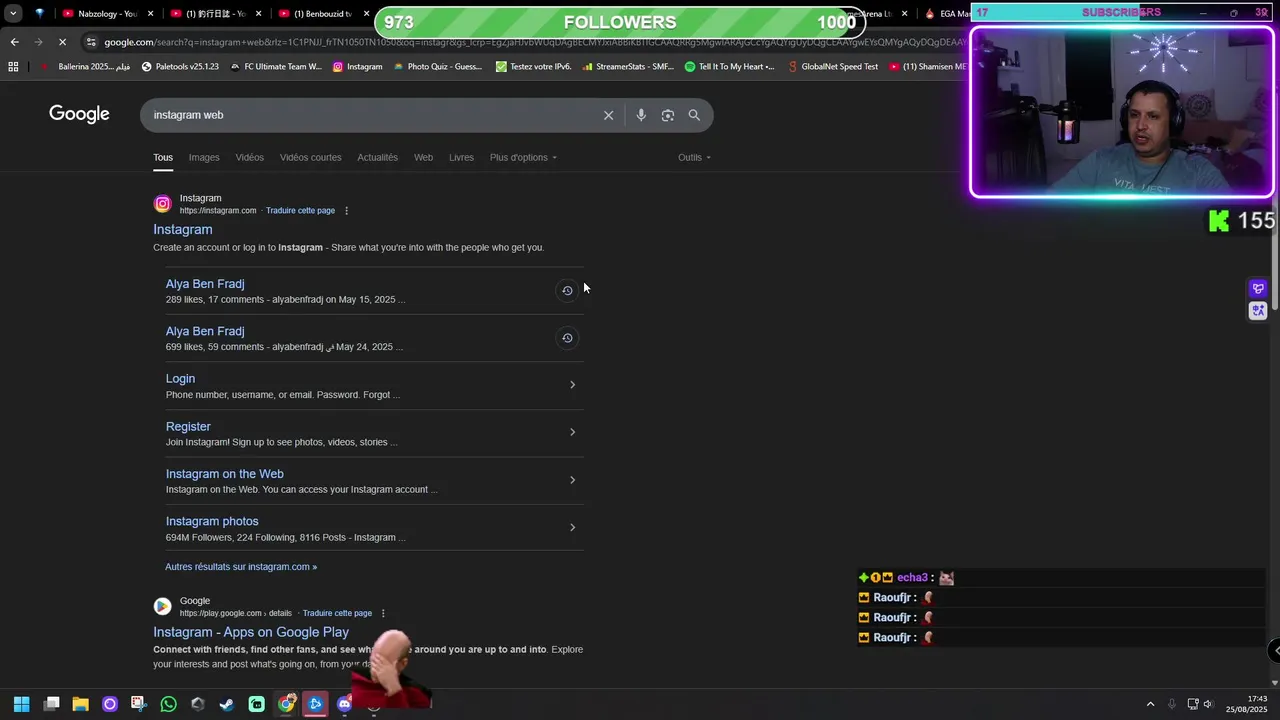Open the FC Ultimate Team bookmark

(276, 67)
